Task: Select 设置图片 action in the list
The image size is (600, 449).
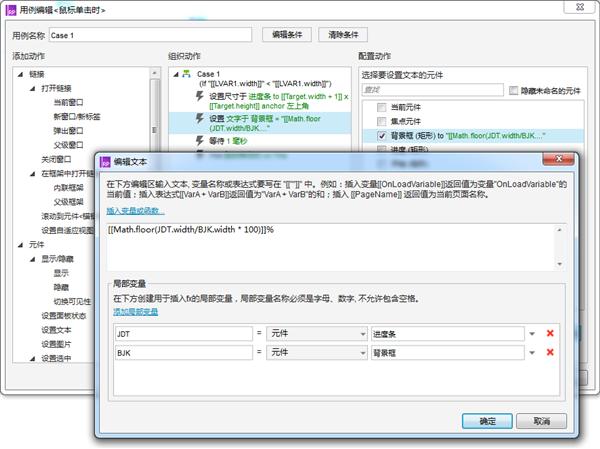Action: tap(56, 343)
